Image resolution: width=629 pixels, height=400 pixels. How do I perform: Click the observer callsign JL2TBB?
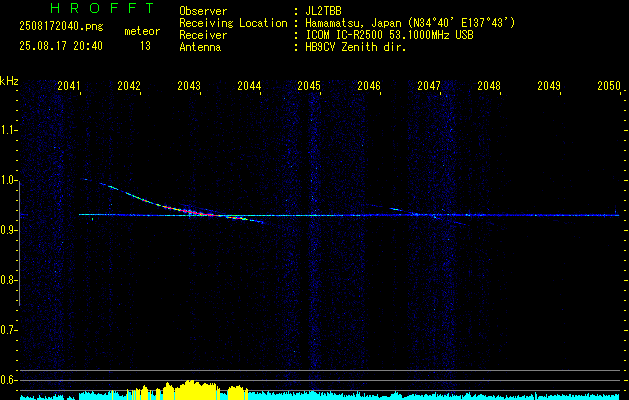(x=323, y=11)
